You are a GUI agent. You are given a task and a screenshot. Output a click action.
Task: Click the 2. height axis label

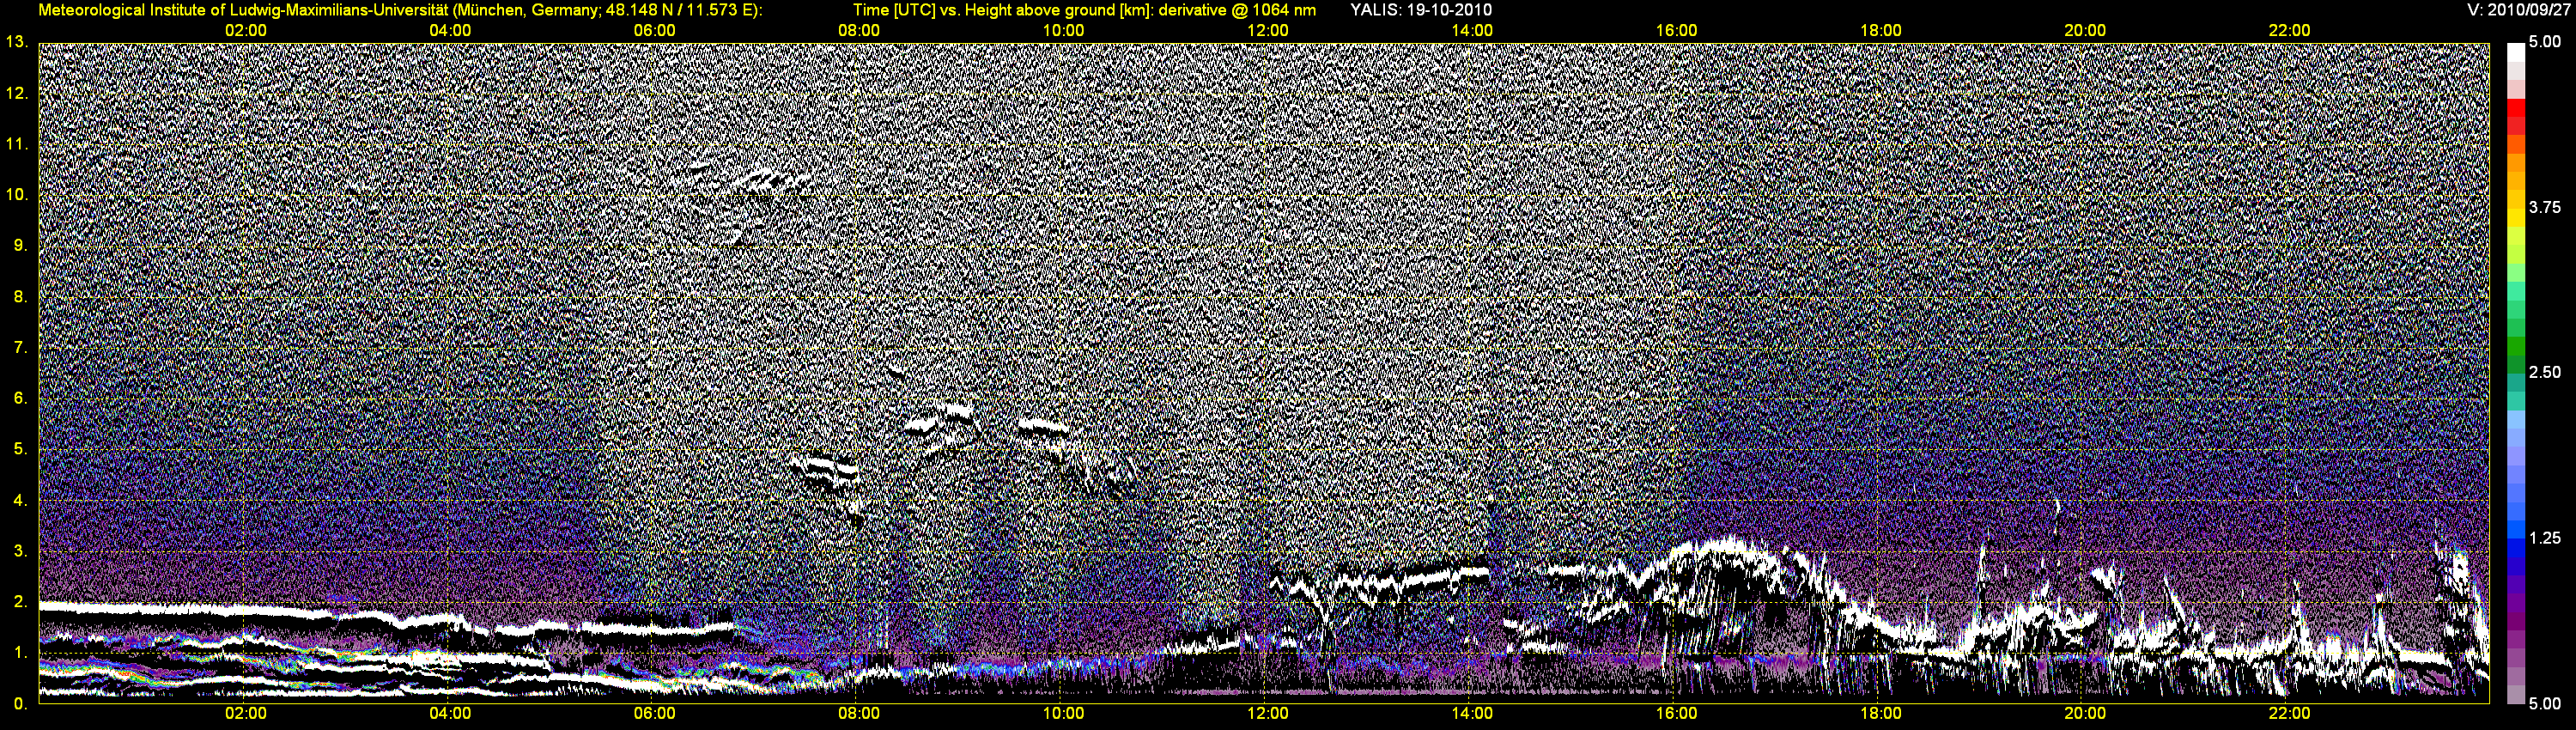click(21, 601)
